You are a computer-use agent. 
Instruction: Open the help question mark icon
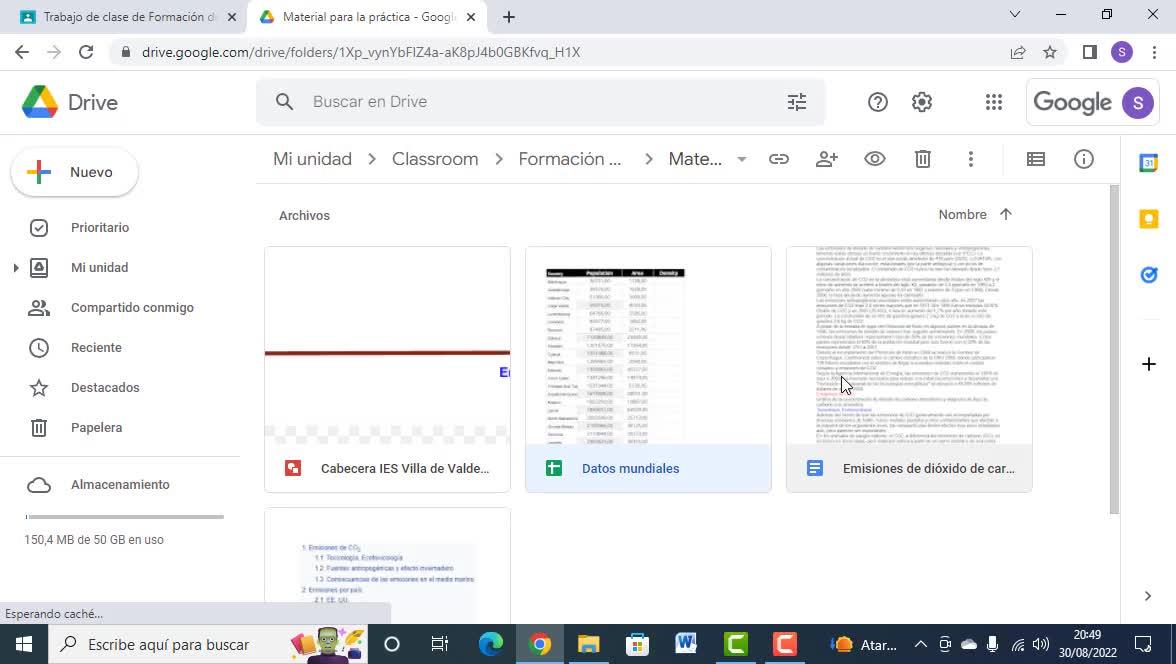point(878,102)
